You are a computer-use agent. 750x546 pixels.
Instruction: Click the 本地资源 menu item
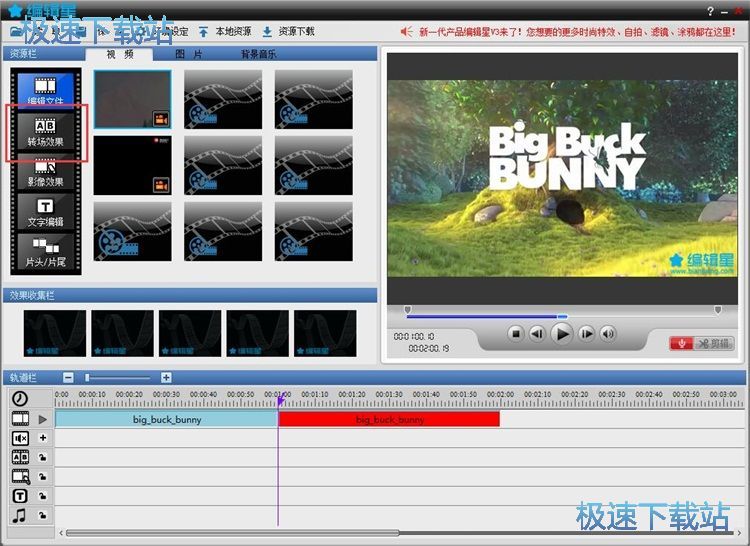(x=233, y=32)
